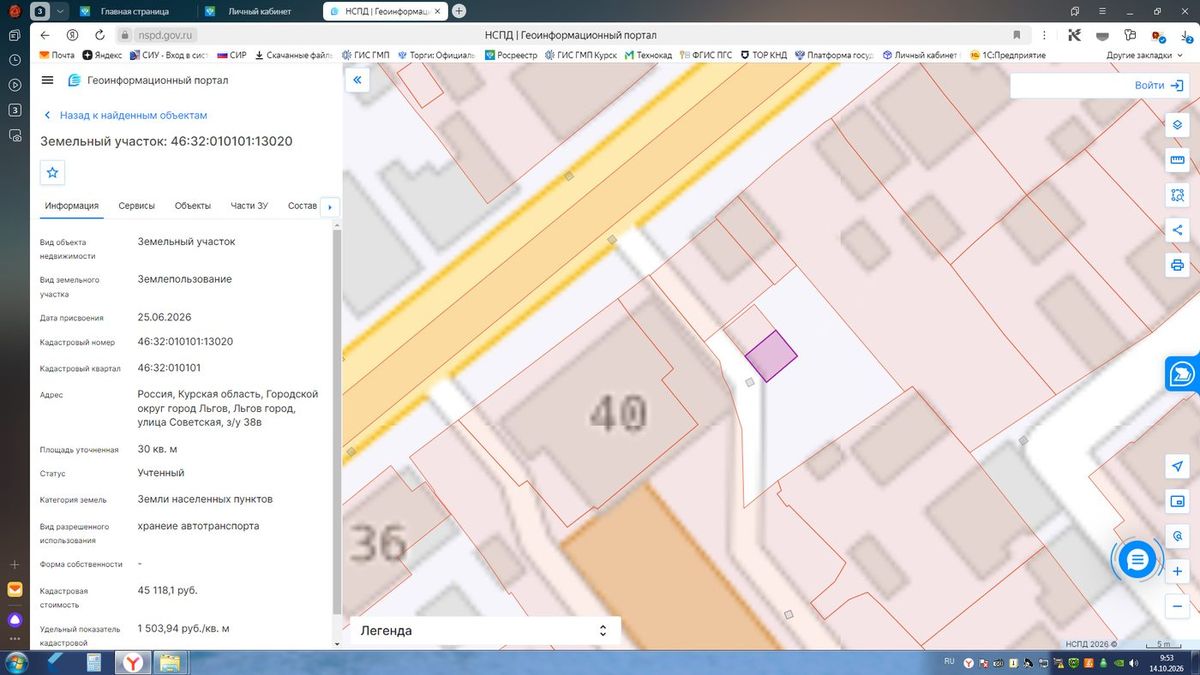The width and height of the screenshot is (1200, 675).
Task: Open Yandex Browser from the taskbar
Action: 131,662
